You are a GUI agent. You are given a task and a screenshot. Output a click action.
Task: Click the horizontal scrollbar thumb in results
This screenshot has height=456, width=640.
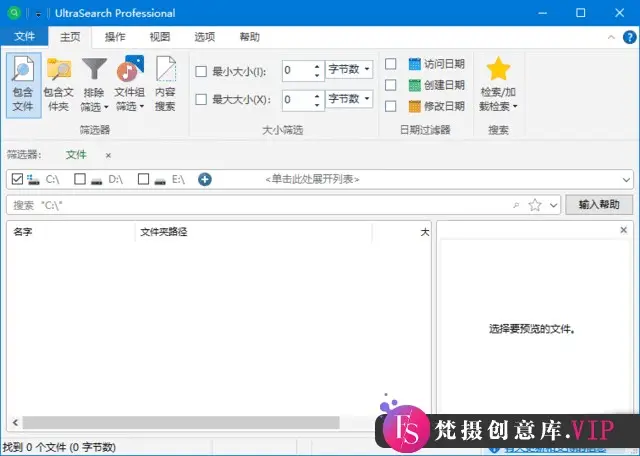(181, 423)
